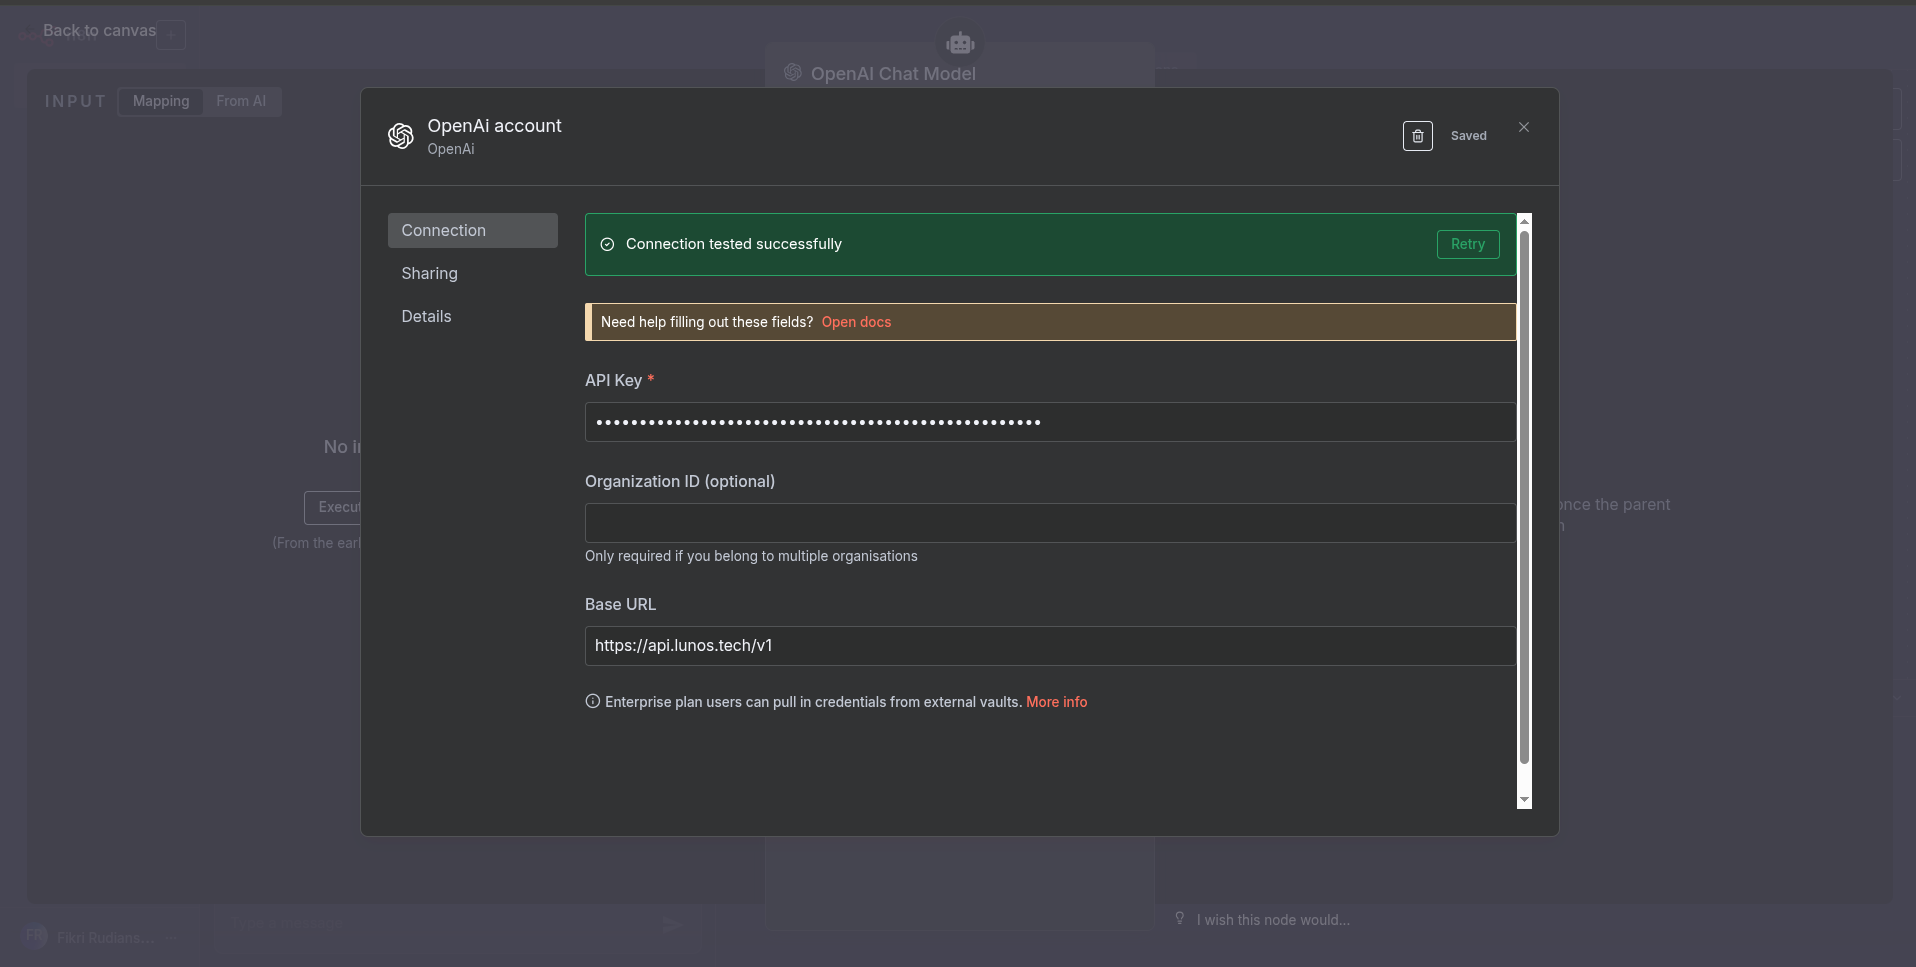The width and height of the screenshot is (1916, 967).
Task: Focus the API Key field
Action: [1050, 422]
